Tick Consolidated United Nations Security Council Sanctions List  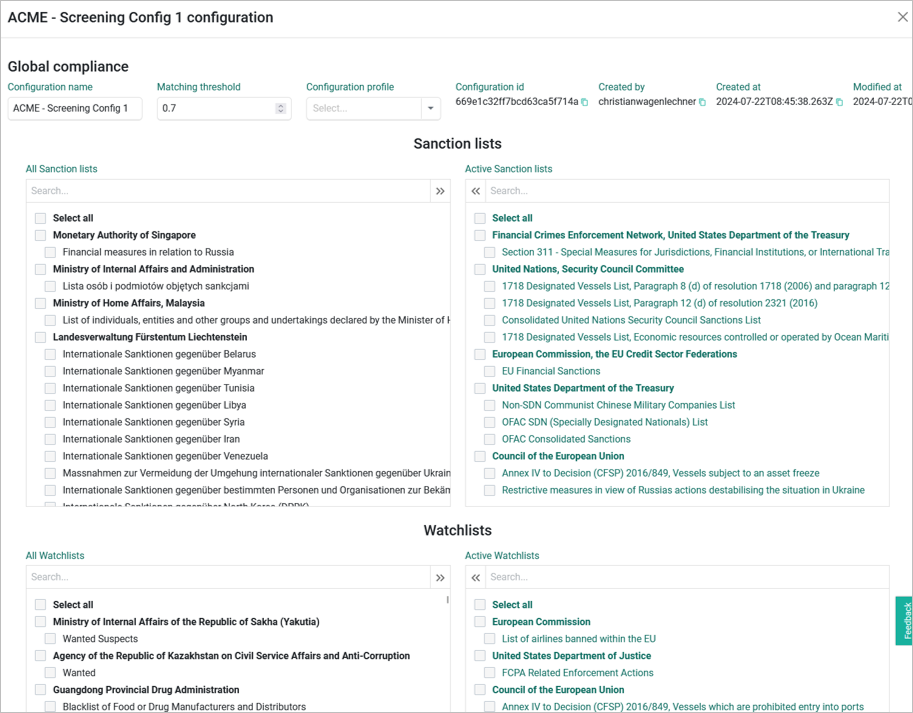(490, 320)
